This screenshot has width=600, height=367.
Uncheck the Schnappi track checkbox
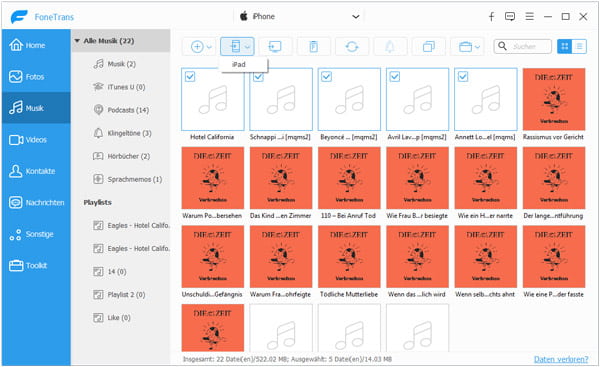pyautogui.click(x=258, y=77)
